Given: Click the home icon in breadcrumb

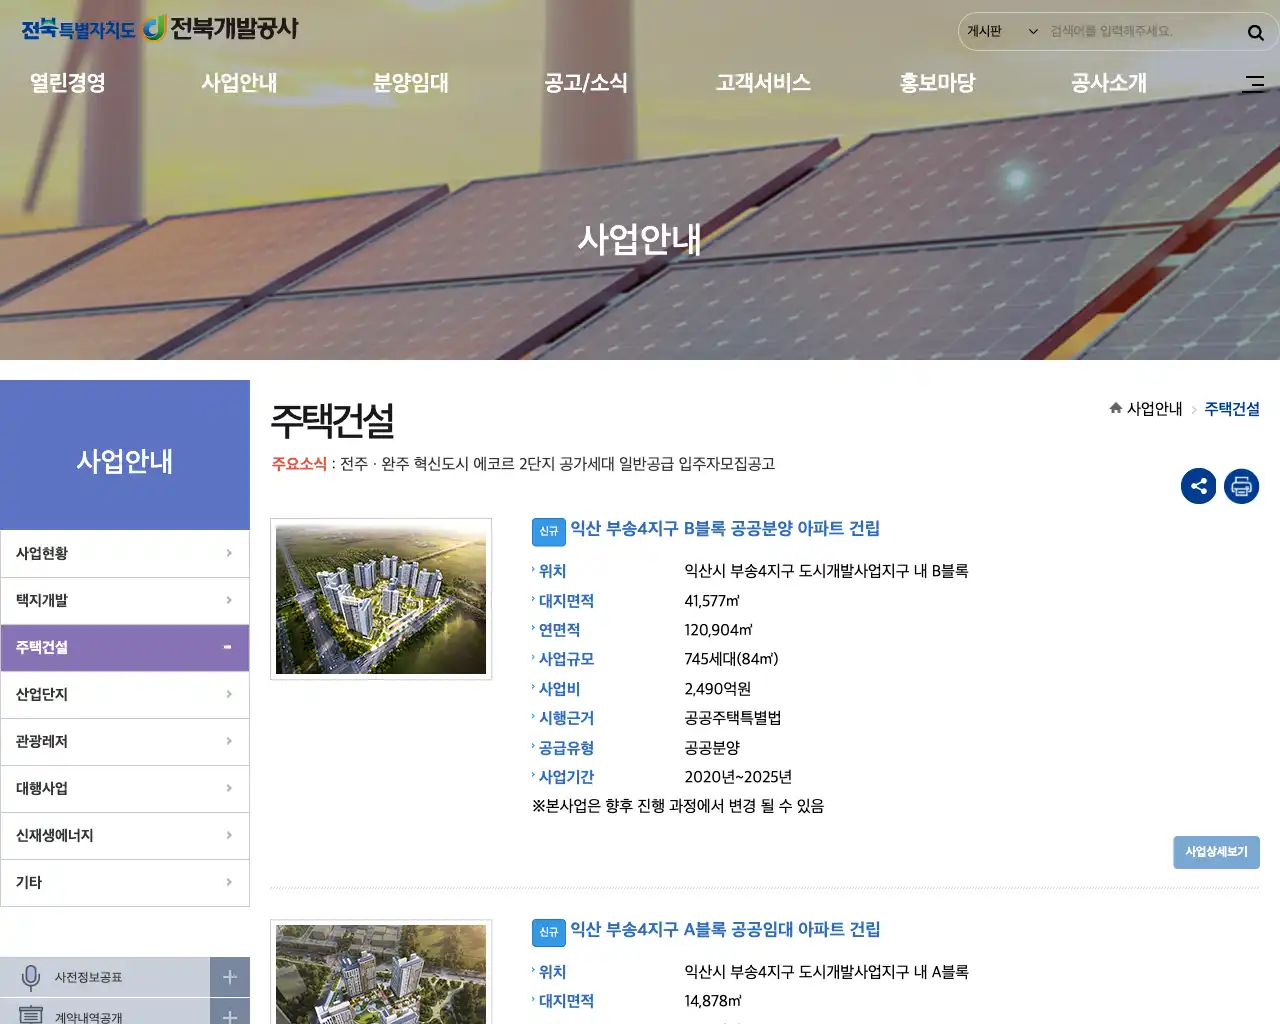Looking at the screenshot, I should point(1115,408).
